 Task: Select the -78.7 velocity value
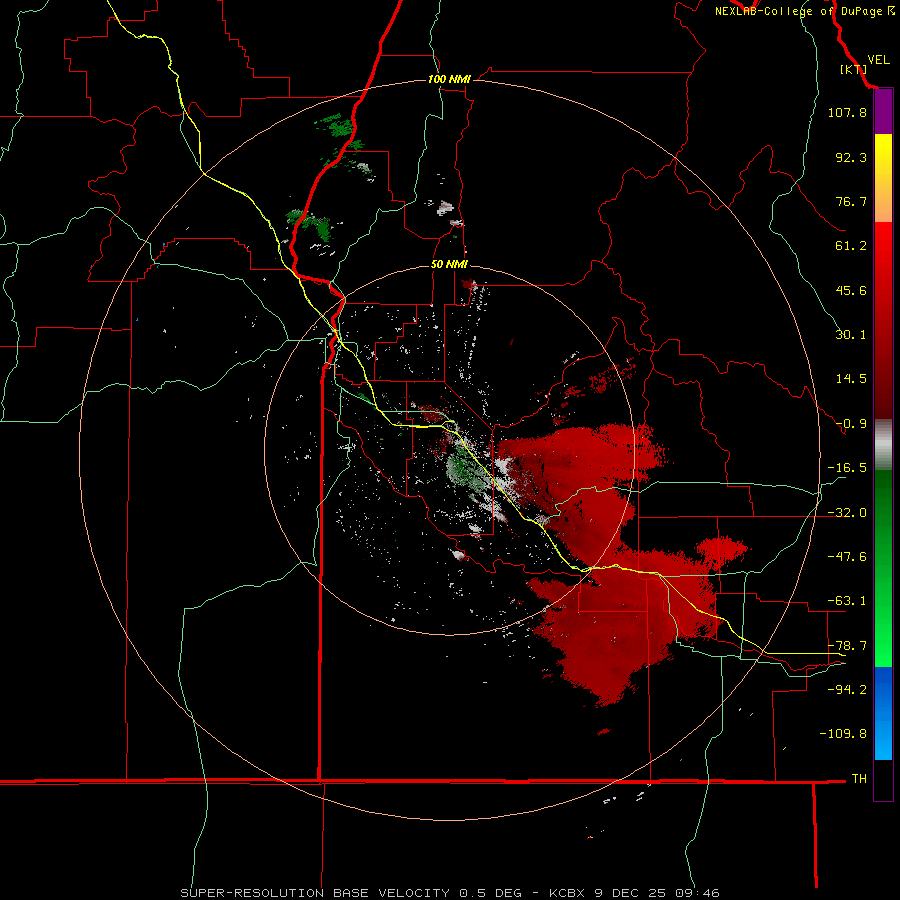point(847,646)
